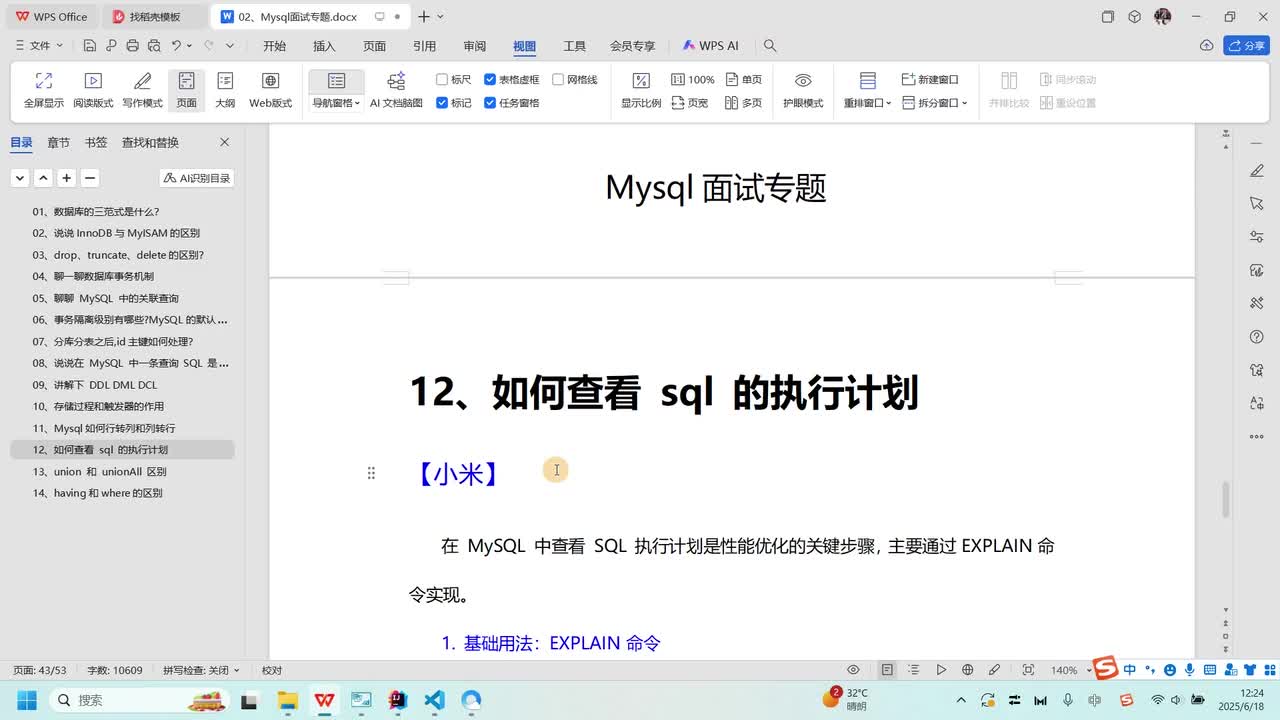
Task: Enable writing mode with pencil icon
Action: [142, 90]
